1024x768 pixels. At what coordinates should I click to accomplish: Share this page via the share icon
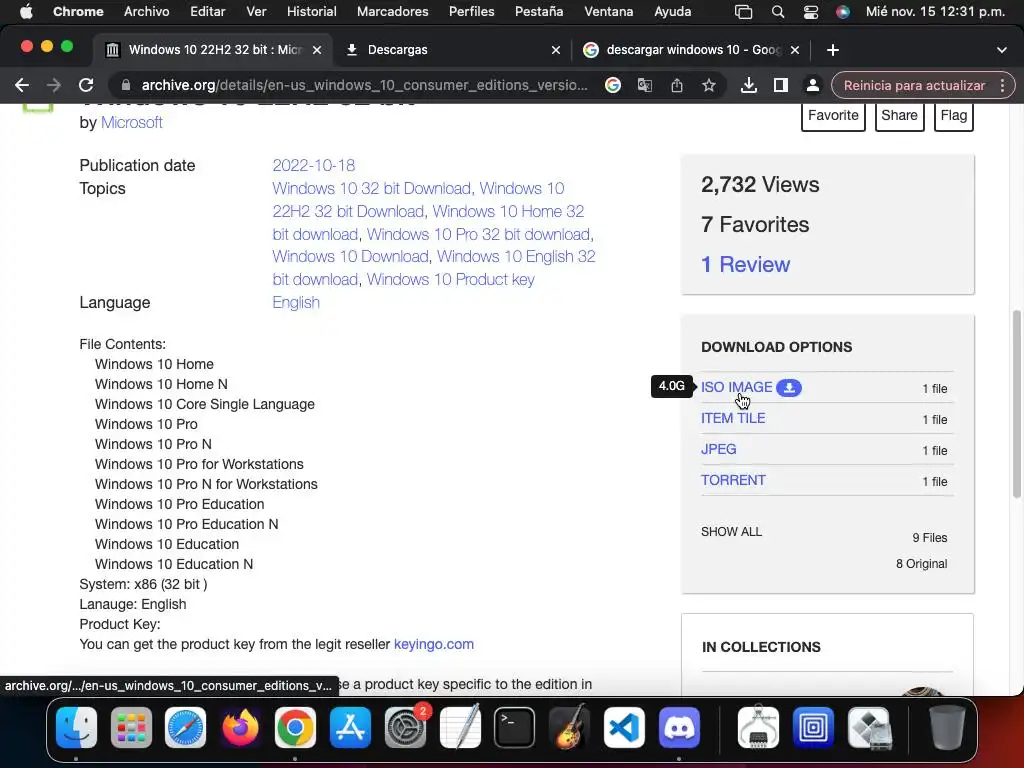coord(677,85)
